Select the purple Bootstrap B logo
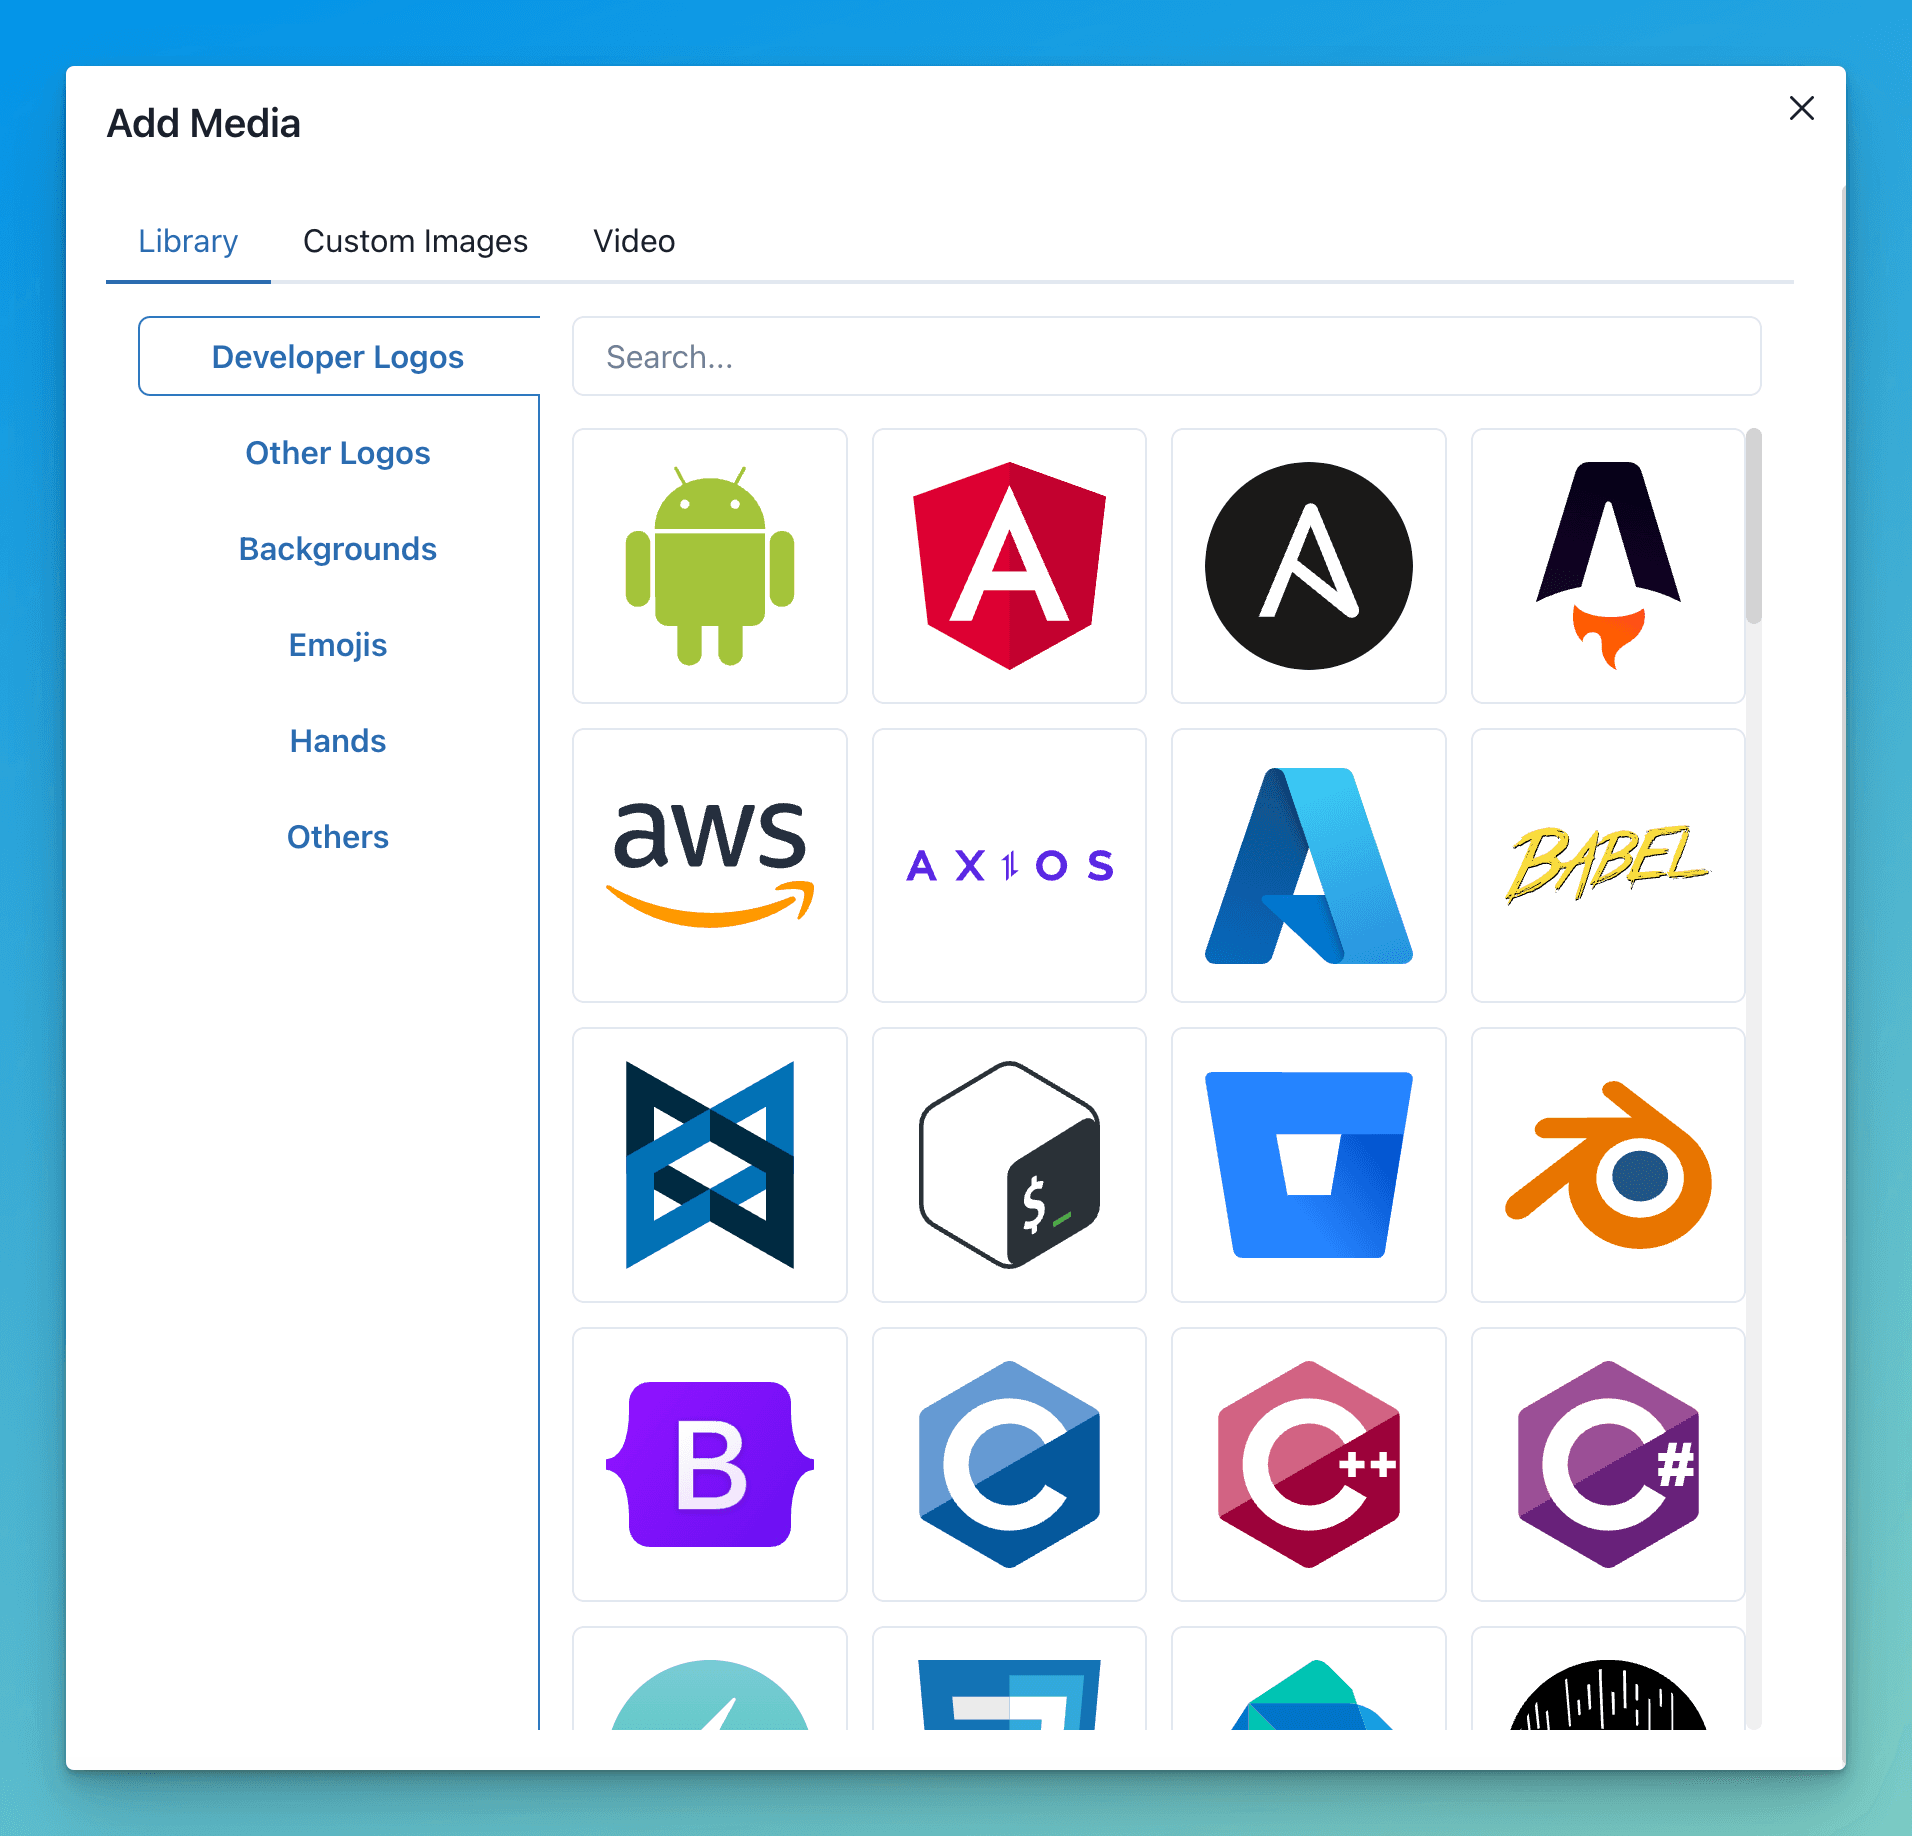 pos(710,1464)
